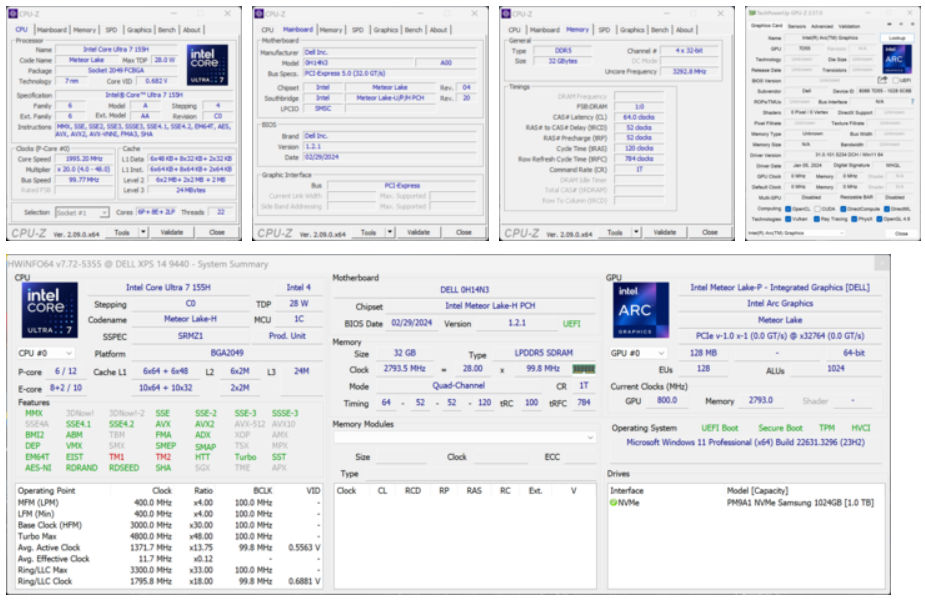Open Tools dropdown arrow in CPU-Z Memory window
Image resolution: width=925 pixels, height=600 pixels.
tap(637, 232)
